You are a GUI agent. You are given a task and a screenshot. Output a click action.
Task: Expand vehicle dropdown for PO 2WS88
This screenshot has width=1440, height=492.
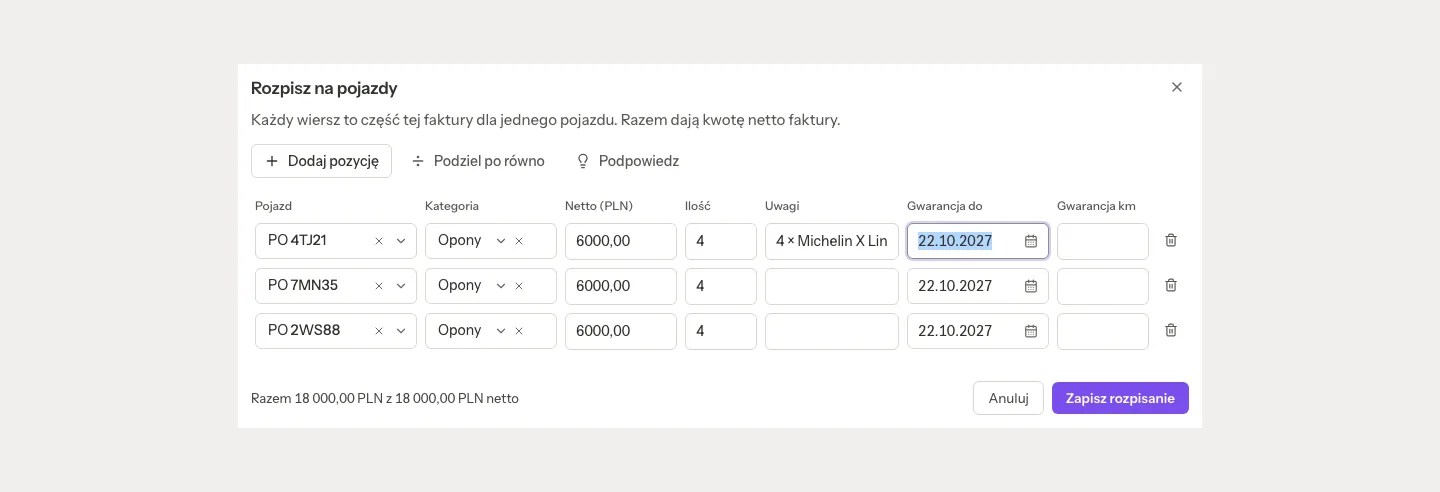tap(401, 331)
